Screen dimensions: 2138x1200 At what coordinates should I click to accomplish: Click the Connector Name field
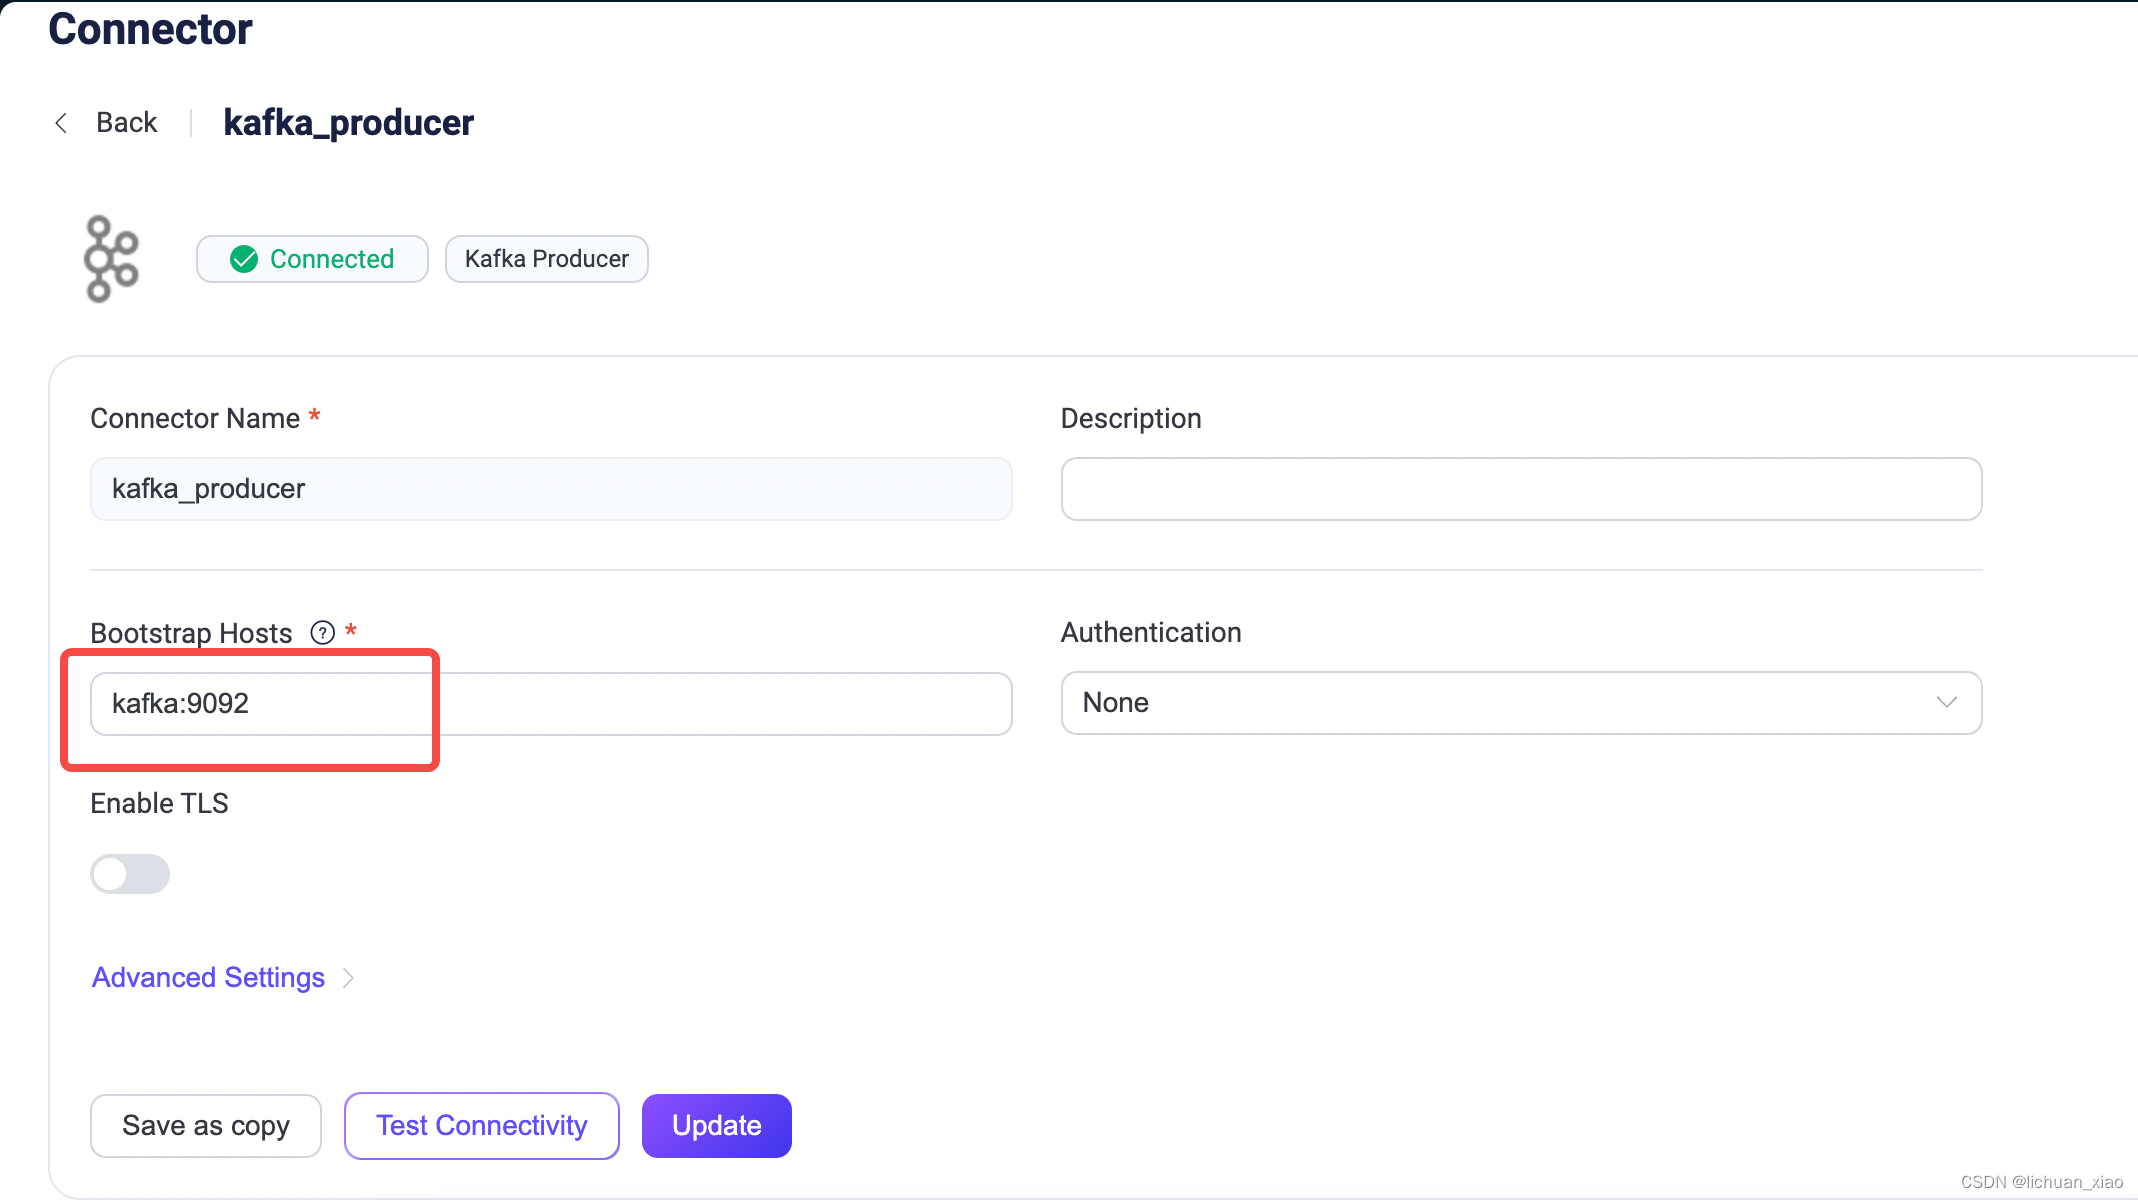[550, 489]
